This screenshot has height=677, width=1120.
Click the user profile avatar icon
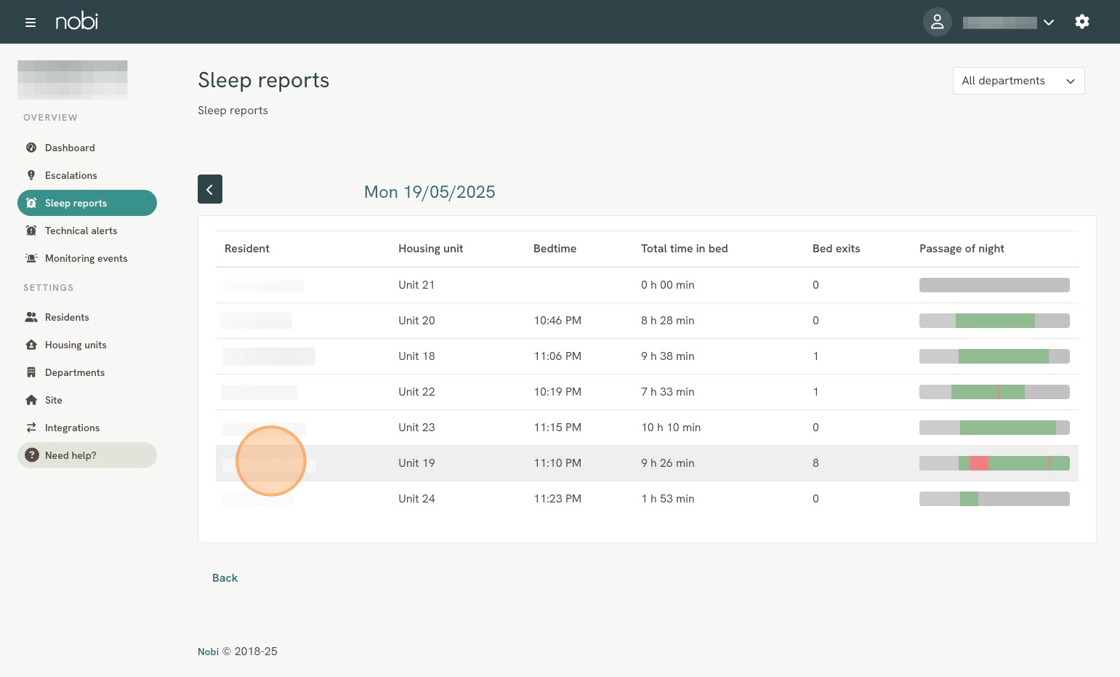(937, 22)
